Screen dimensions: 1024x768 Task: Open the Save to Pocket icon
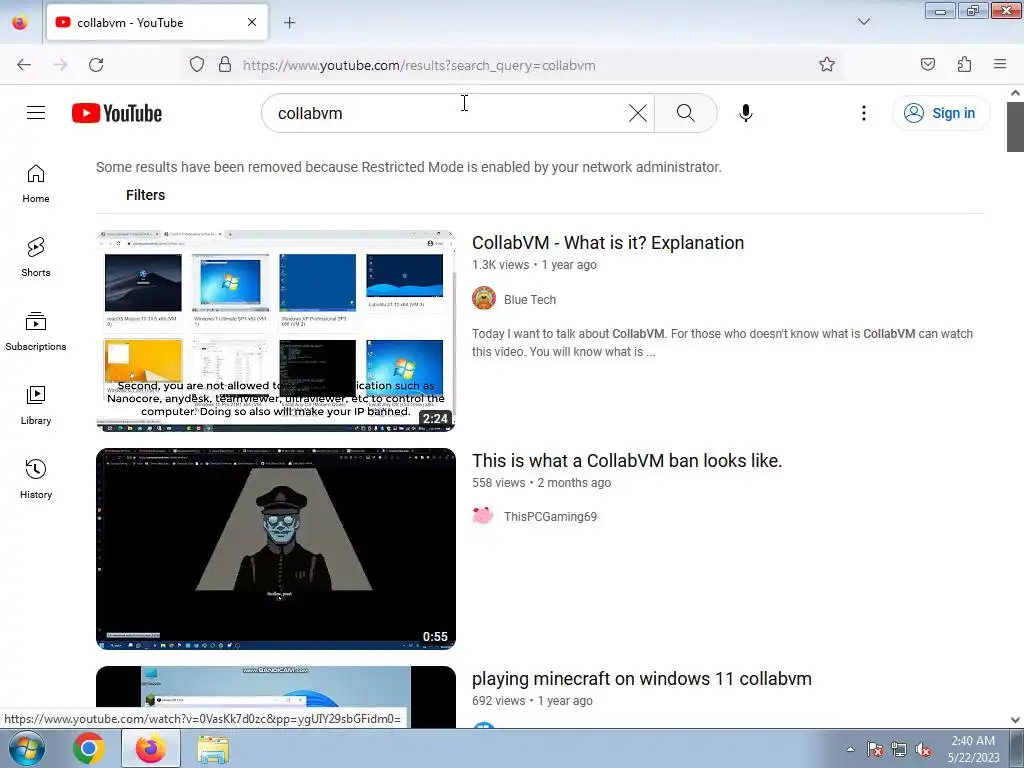click(927, 65)
